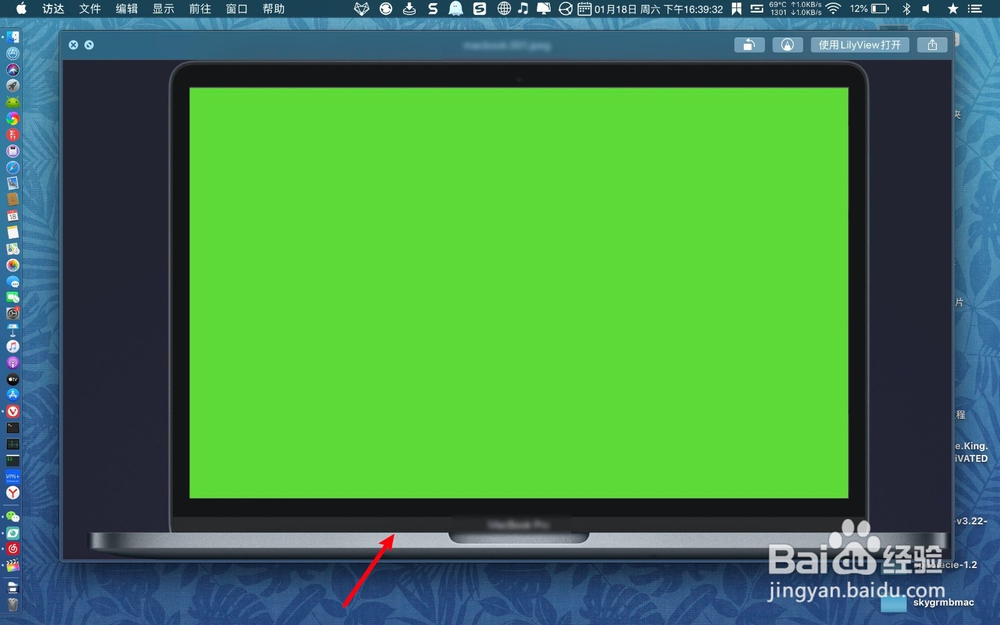Screen dimensions: 1000x625
Task: Open Photos app in the Dock
Action: pos(13,265)
